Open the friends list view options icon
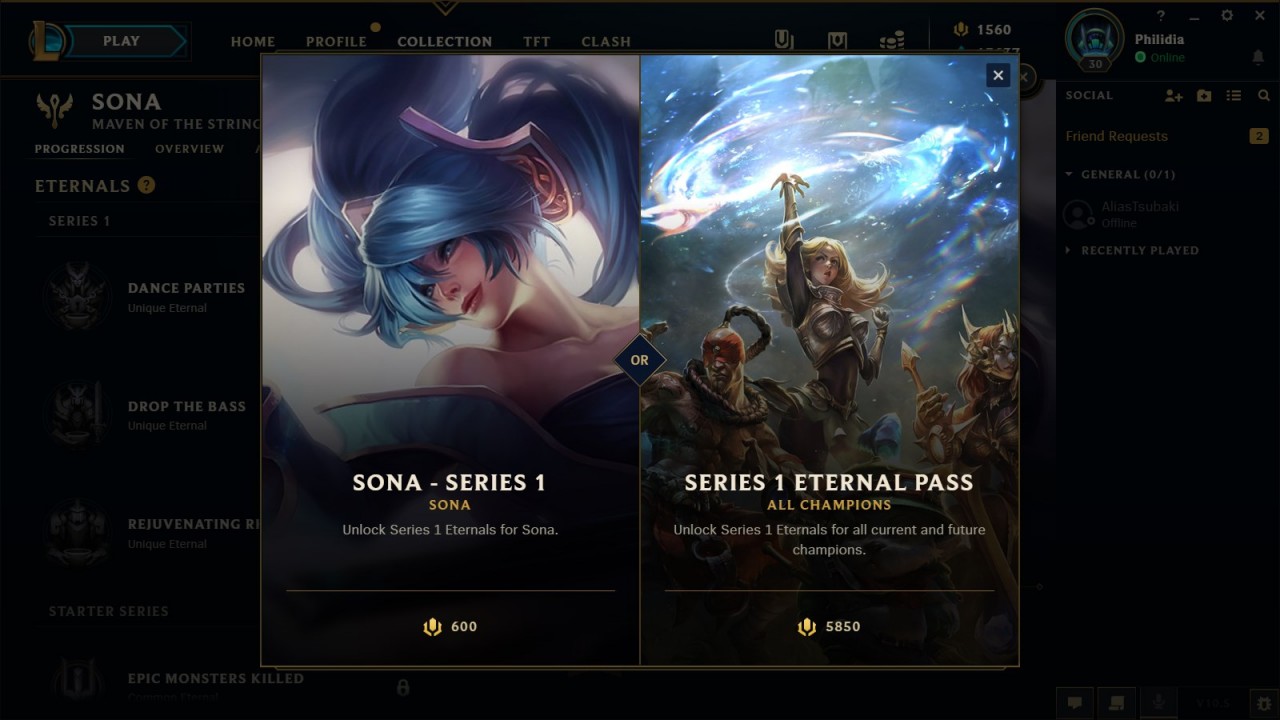The height and width of the screenshot is (720, 1280). pos(1234,96)
